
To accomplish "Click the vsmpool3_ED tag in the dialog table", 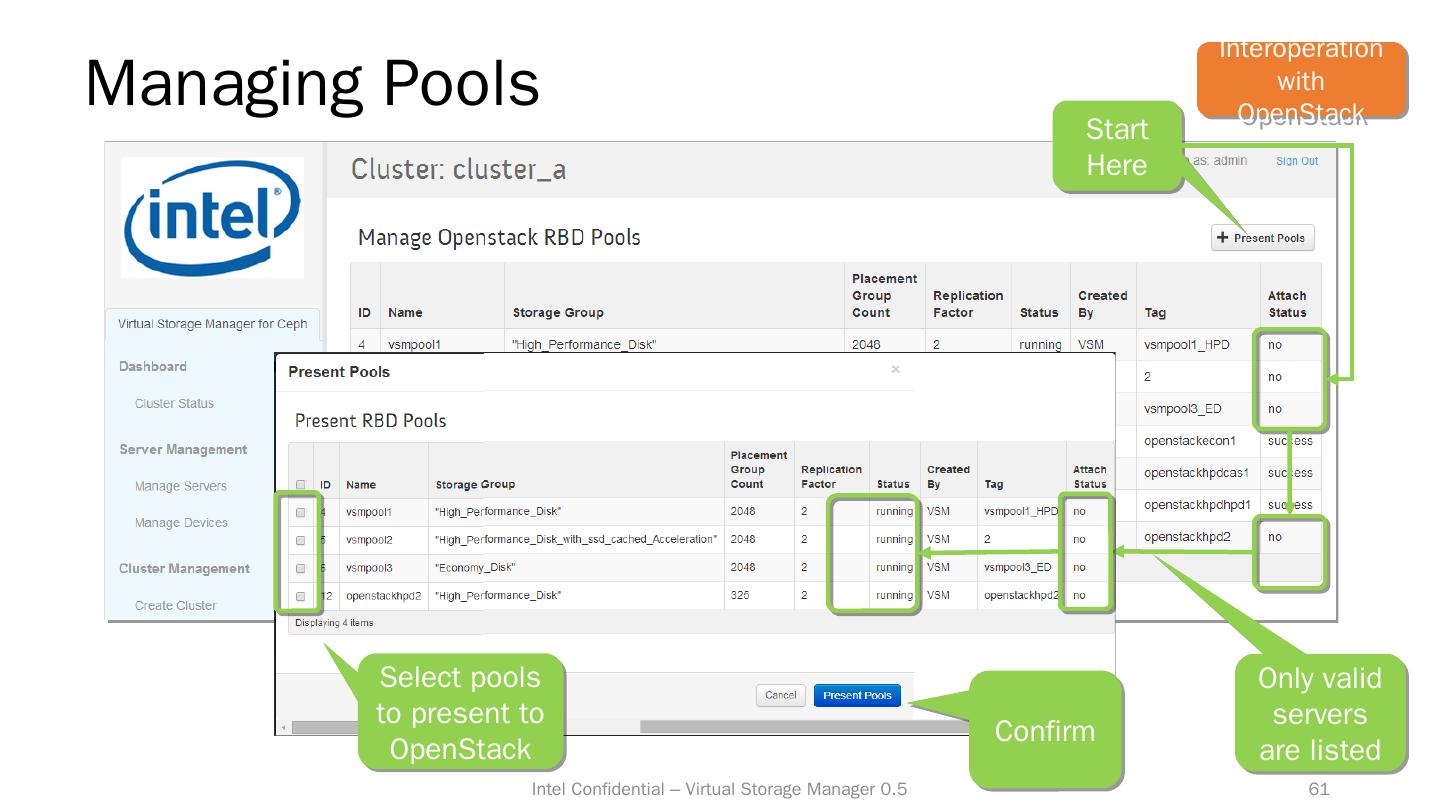I will pos(1018,568).
